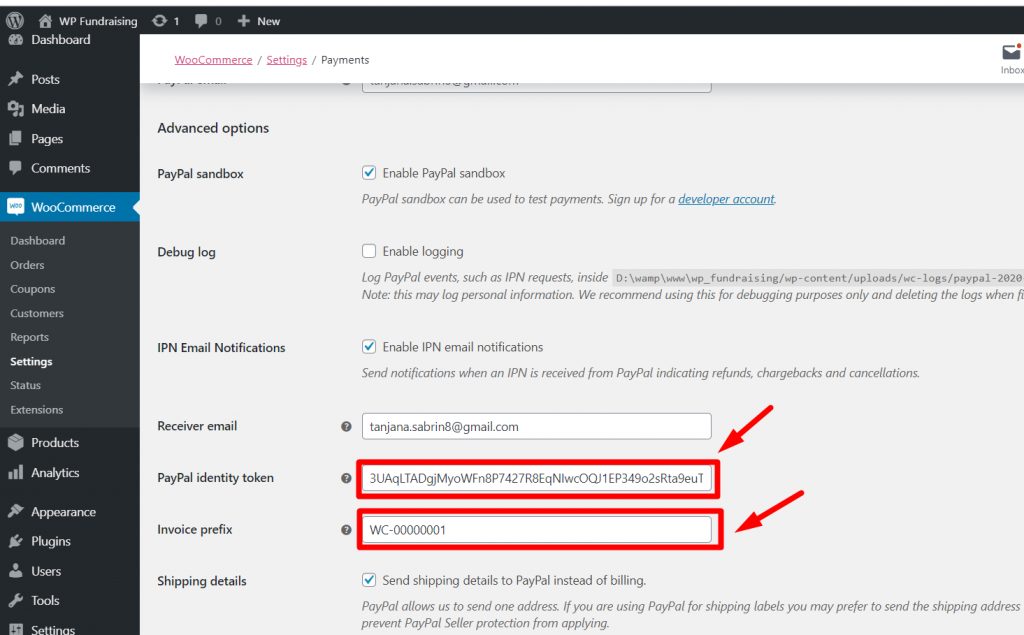Open the Media menu item
Viewport: 1024px width, 635px height.
[x=48, y=108]
